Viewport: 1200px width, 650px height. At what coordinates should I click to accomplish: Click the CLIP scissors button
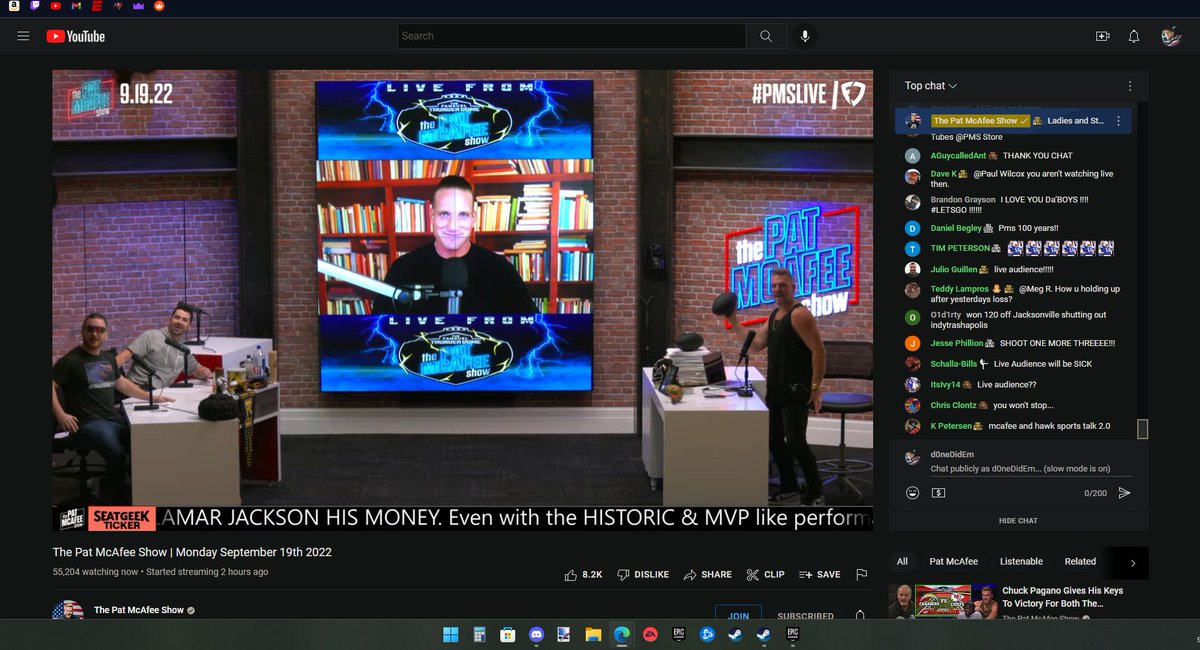pos(765,575)
